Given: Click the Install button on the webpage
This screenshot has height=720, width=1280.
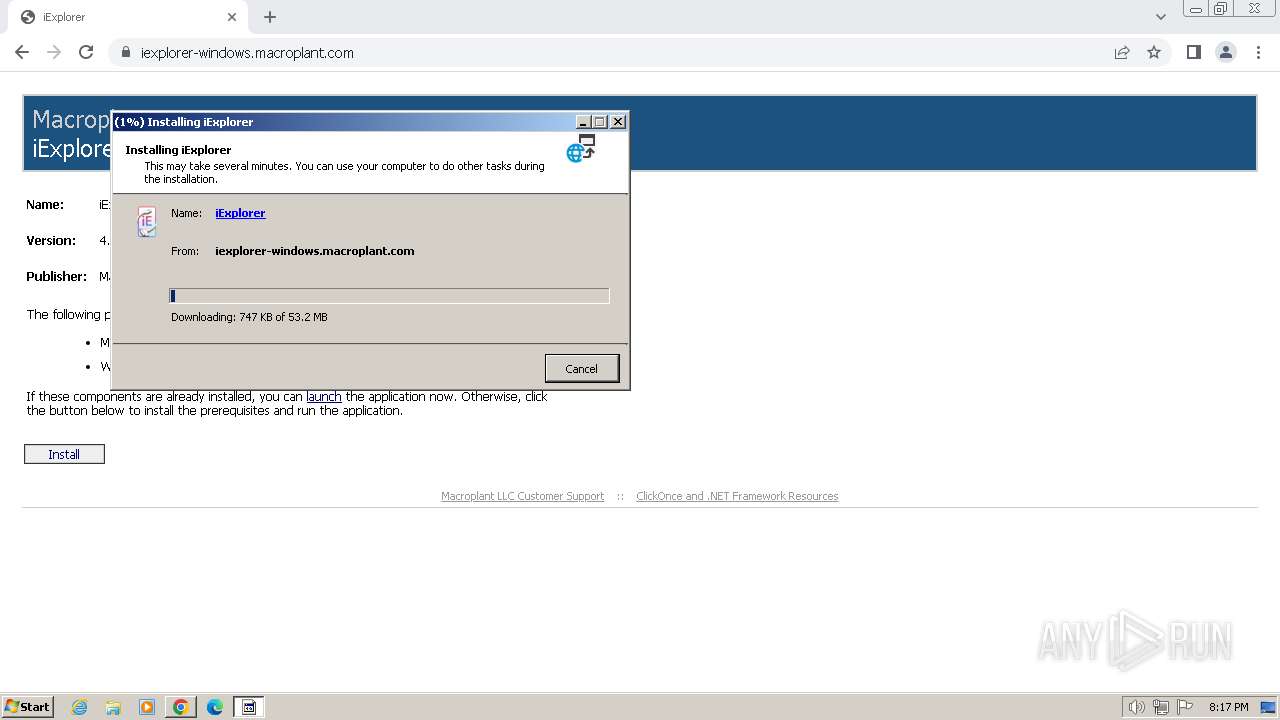Looking at the screenshot, I should click(x=64, y=454).
